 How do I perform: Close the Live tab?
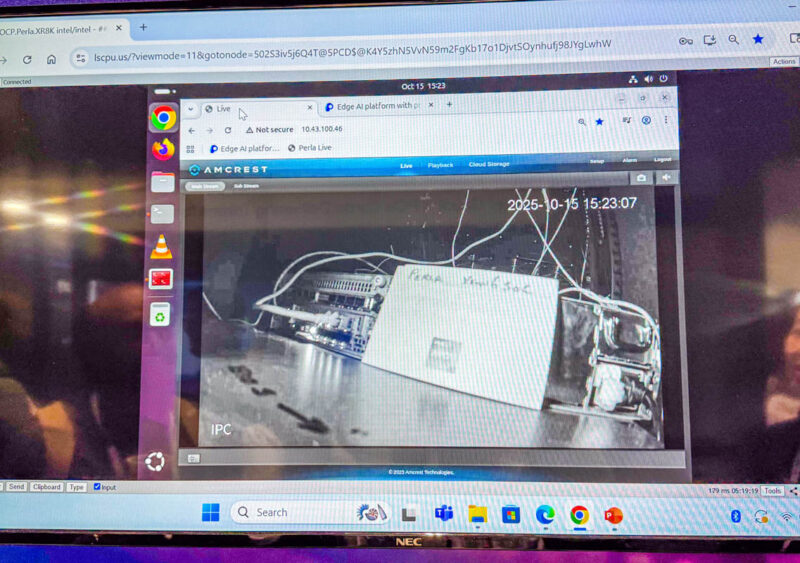(310, 108)
